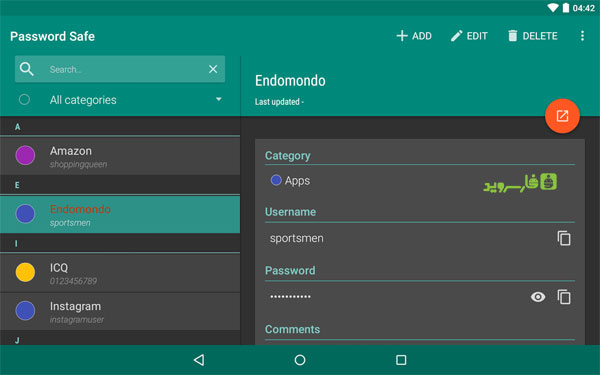Click the shoppingqueen username under Amazon
Viewport: 600px width, 375px height.
click(78, 165)
